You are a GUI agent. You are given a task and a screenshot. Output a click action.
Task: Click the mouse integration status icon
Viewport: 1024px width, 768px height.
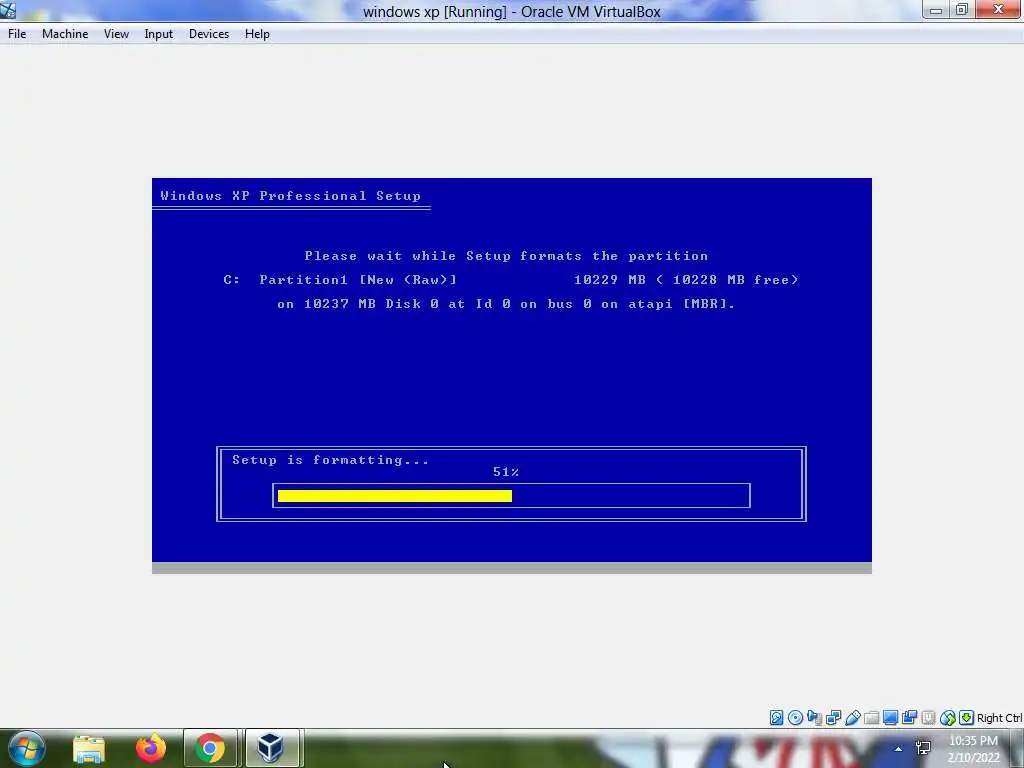pyautogui.click(x=948, y=718)
